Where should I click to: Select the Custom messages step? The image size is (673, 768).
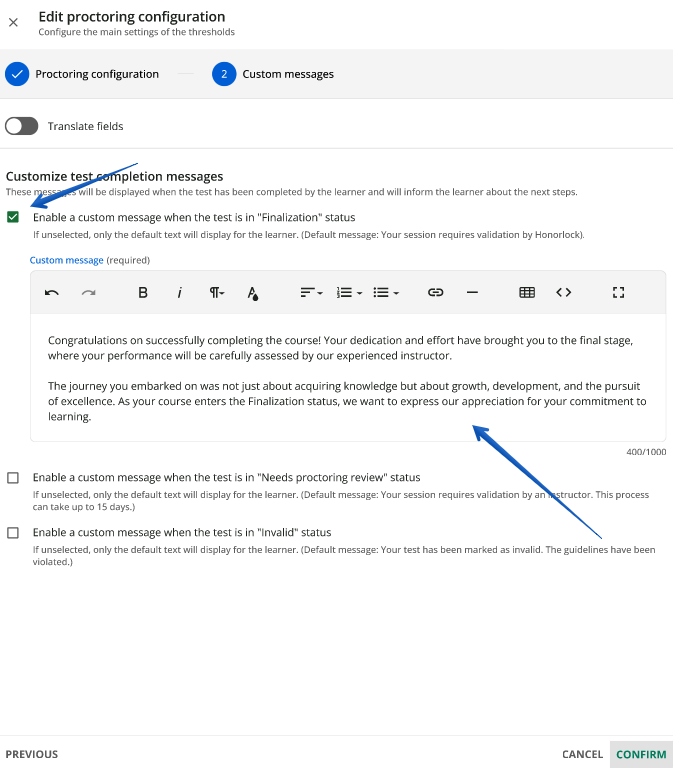[x=273, y=74]
